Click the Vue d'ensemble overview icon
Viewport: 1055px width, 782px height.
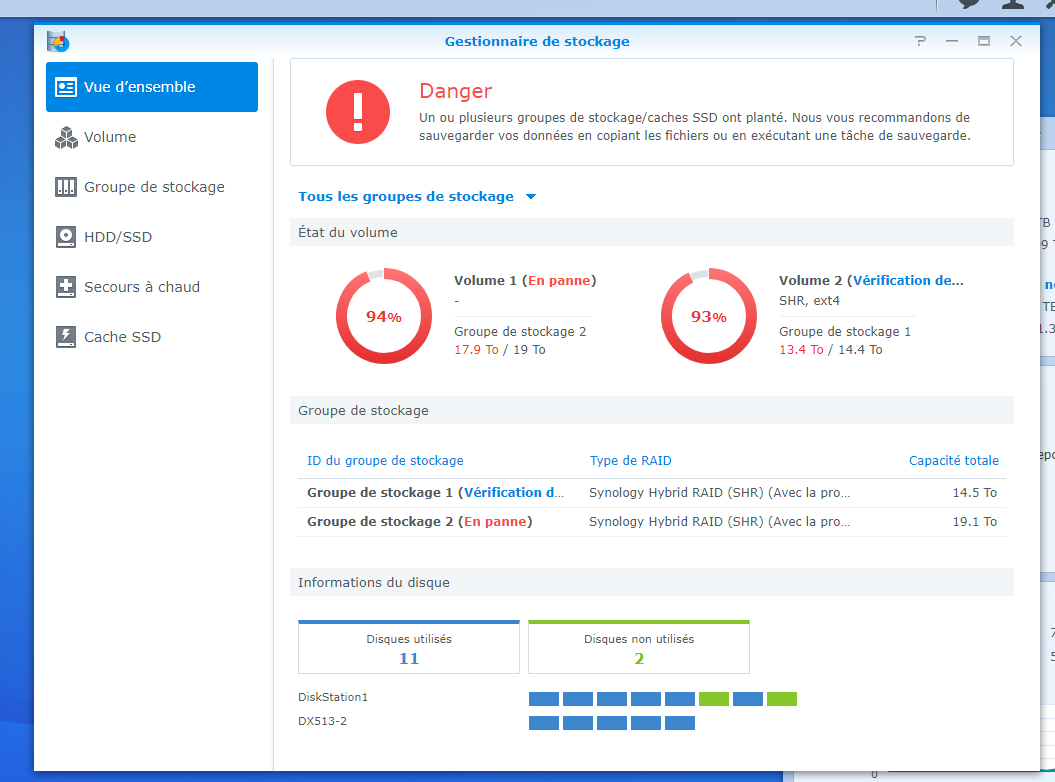click(x=66, y=87)
